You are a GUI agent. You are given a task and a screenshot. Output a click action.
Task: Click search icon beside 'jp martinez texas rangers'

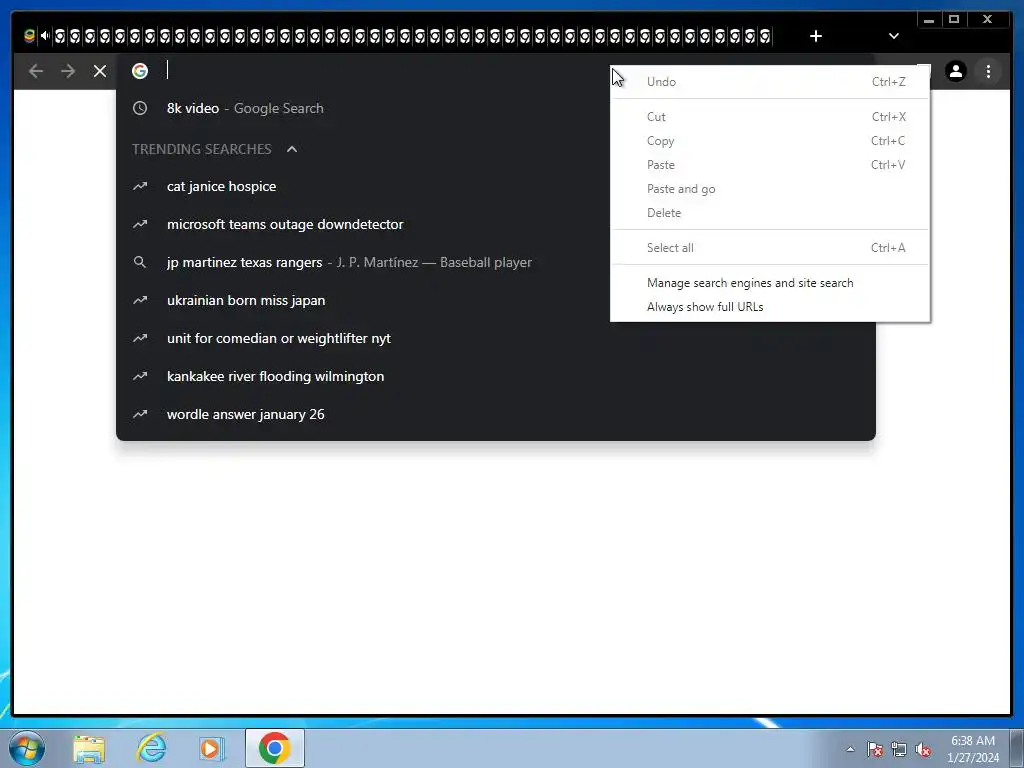click(x=140, y=263)
